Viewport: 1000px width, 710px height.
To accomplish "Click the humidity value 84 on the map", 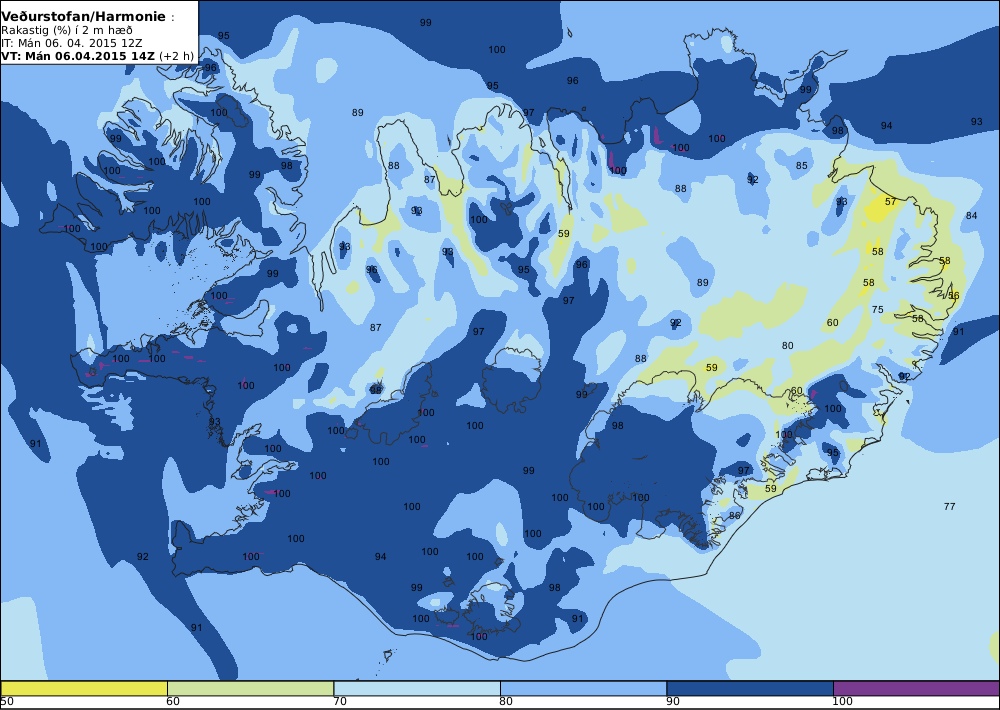I will [x=971, y=216].
